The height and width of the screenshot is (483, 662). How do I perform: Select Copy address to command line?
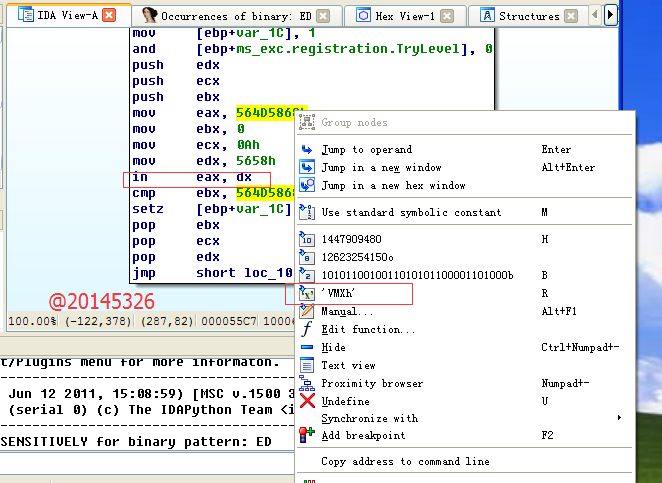(x=405, y=462)
